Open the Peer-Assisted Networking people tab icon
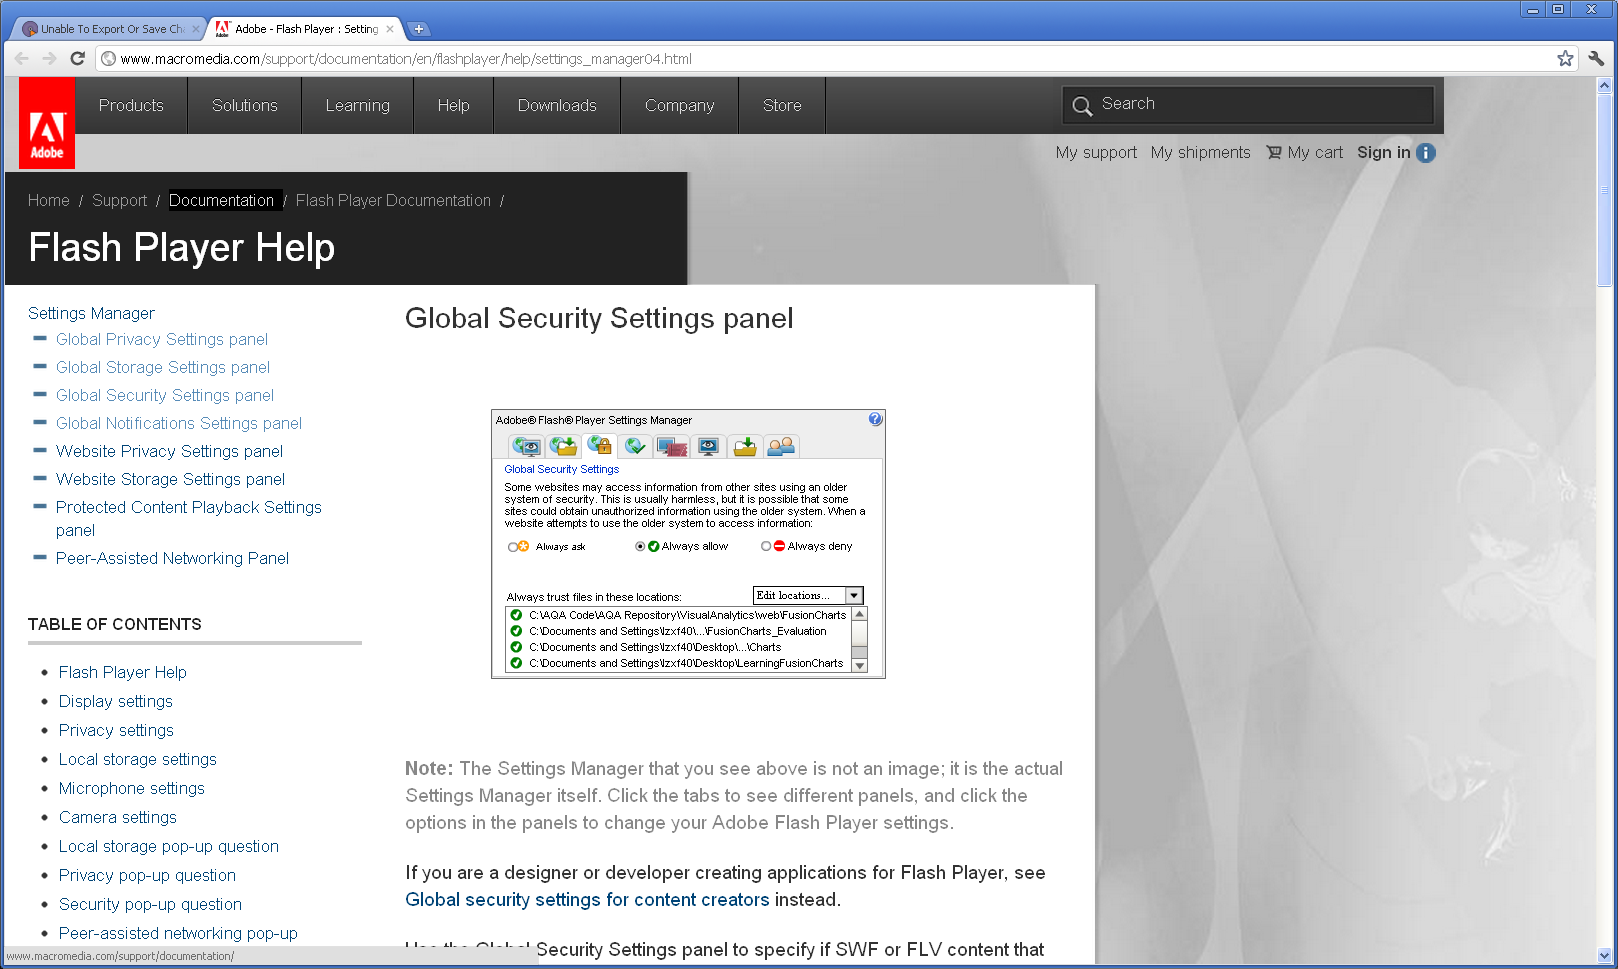This screenshot has width=1618, height=969. pos(781,446)
